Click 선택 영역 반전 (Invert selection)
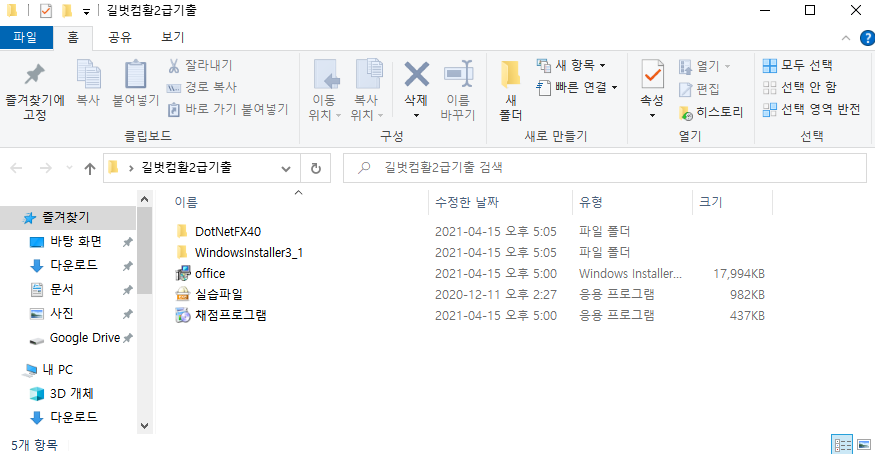This screenshot has width=875, height=454. tap(811, 109)
